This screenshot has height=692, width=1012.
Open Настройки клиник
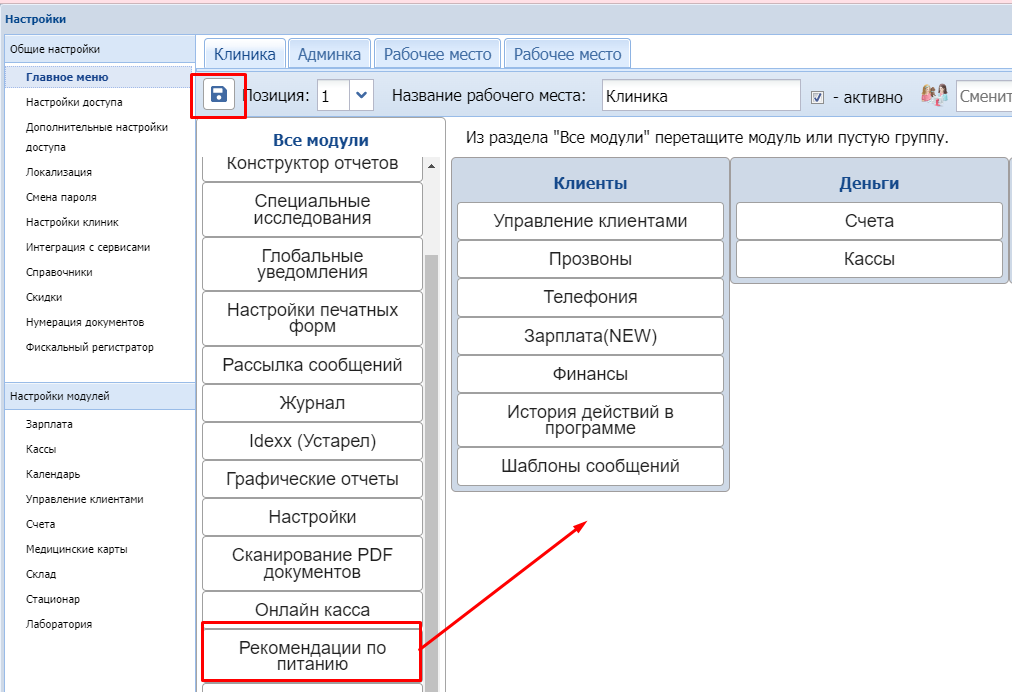pyautogui.click(x=72, y=222)
